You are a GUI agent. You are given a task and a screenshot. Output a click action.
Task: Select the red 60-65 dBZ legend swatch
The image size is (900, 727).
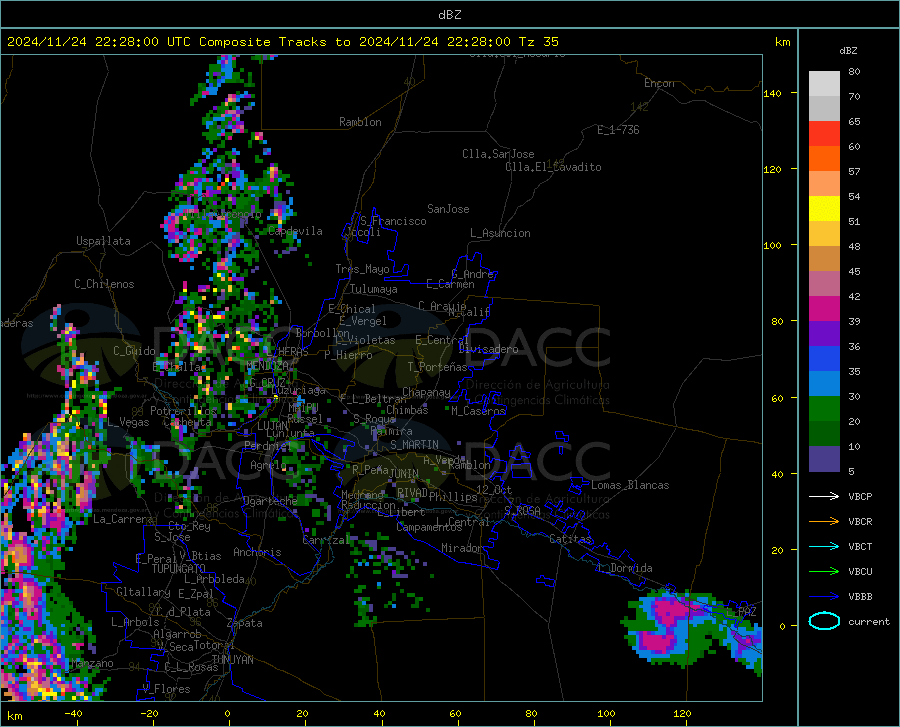pos(824,134)
